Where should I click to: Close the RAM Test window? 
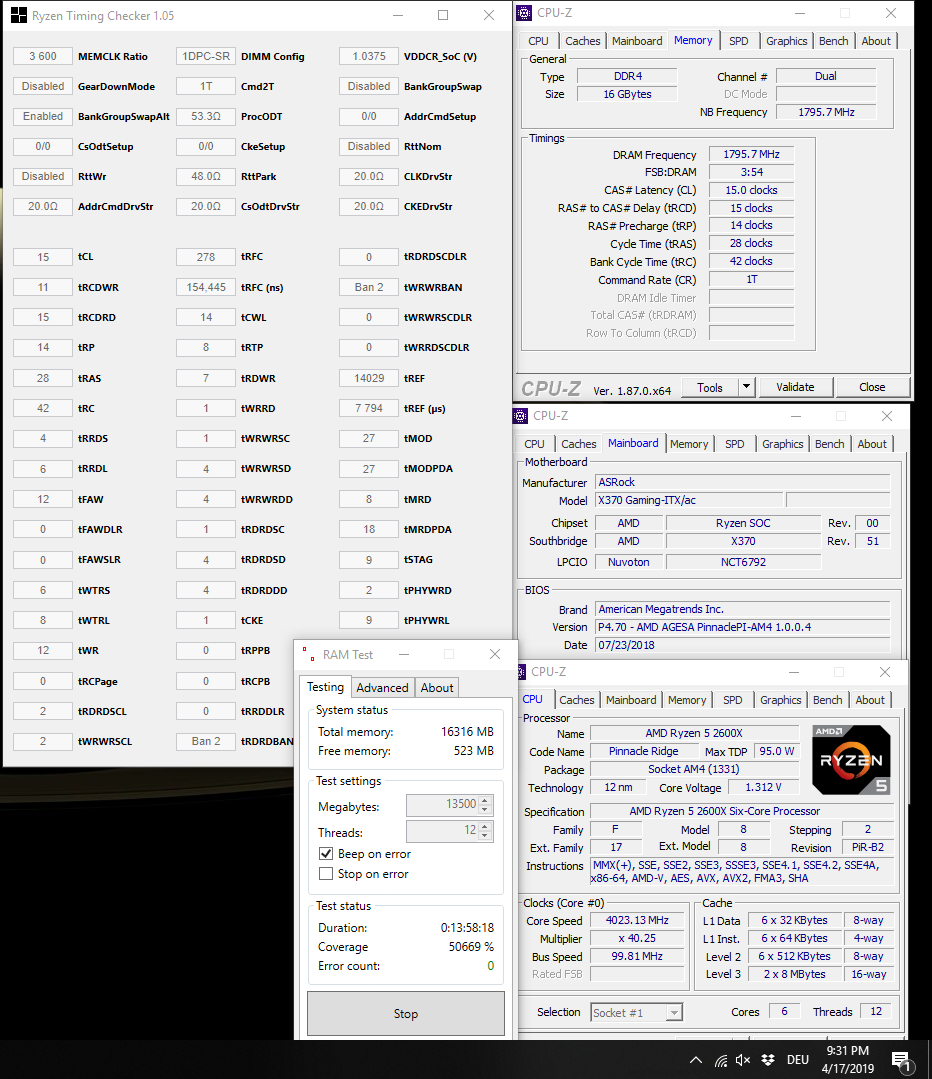[495, 654]
